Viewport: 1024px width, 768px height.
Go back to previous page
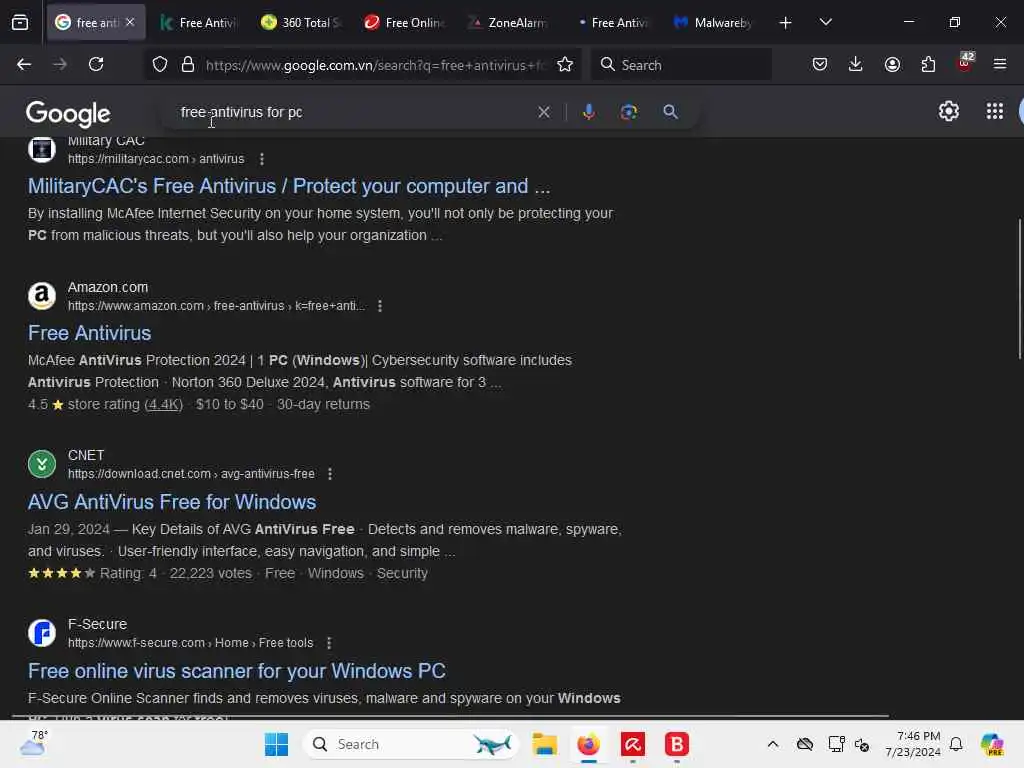(x=24, y=64)
